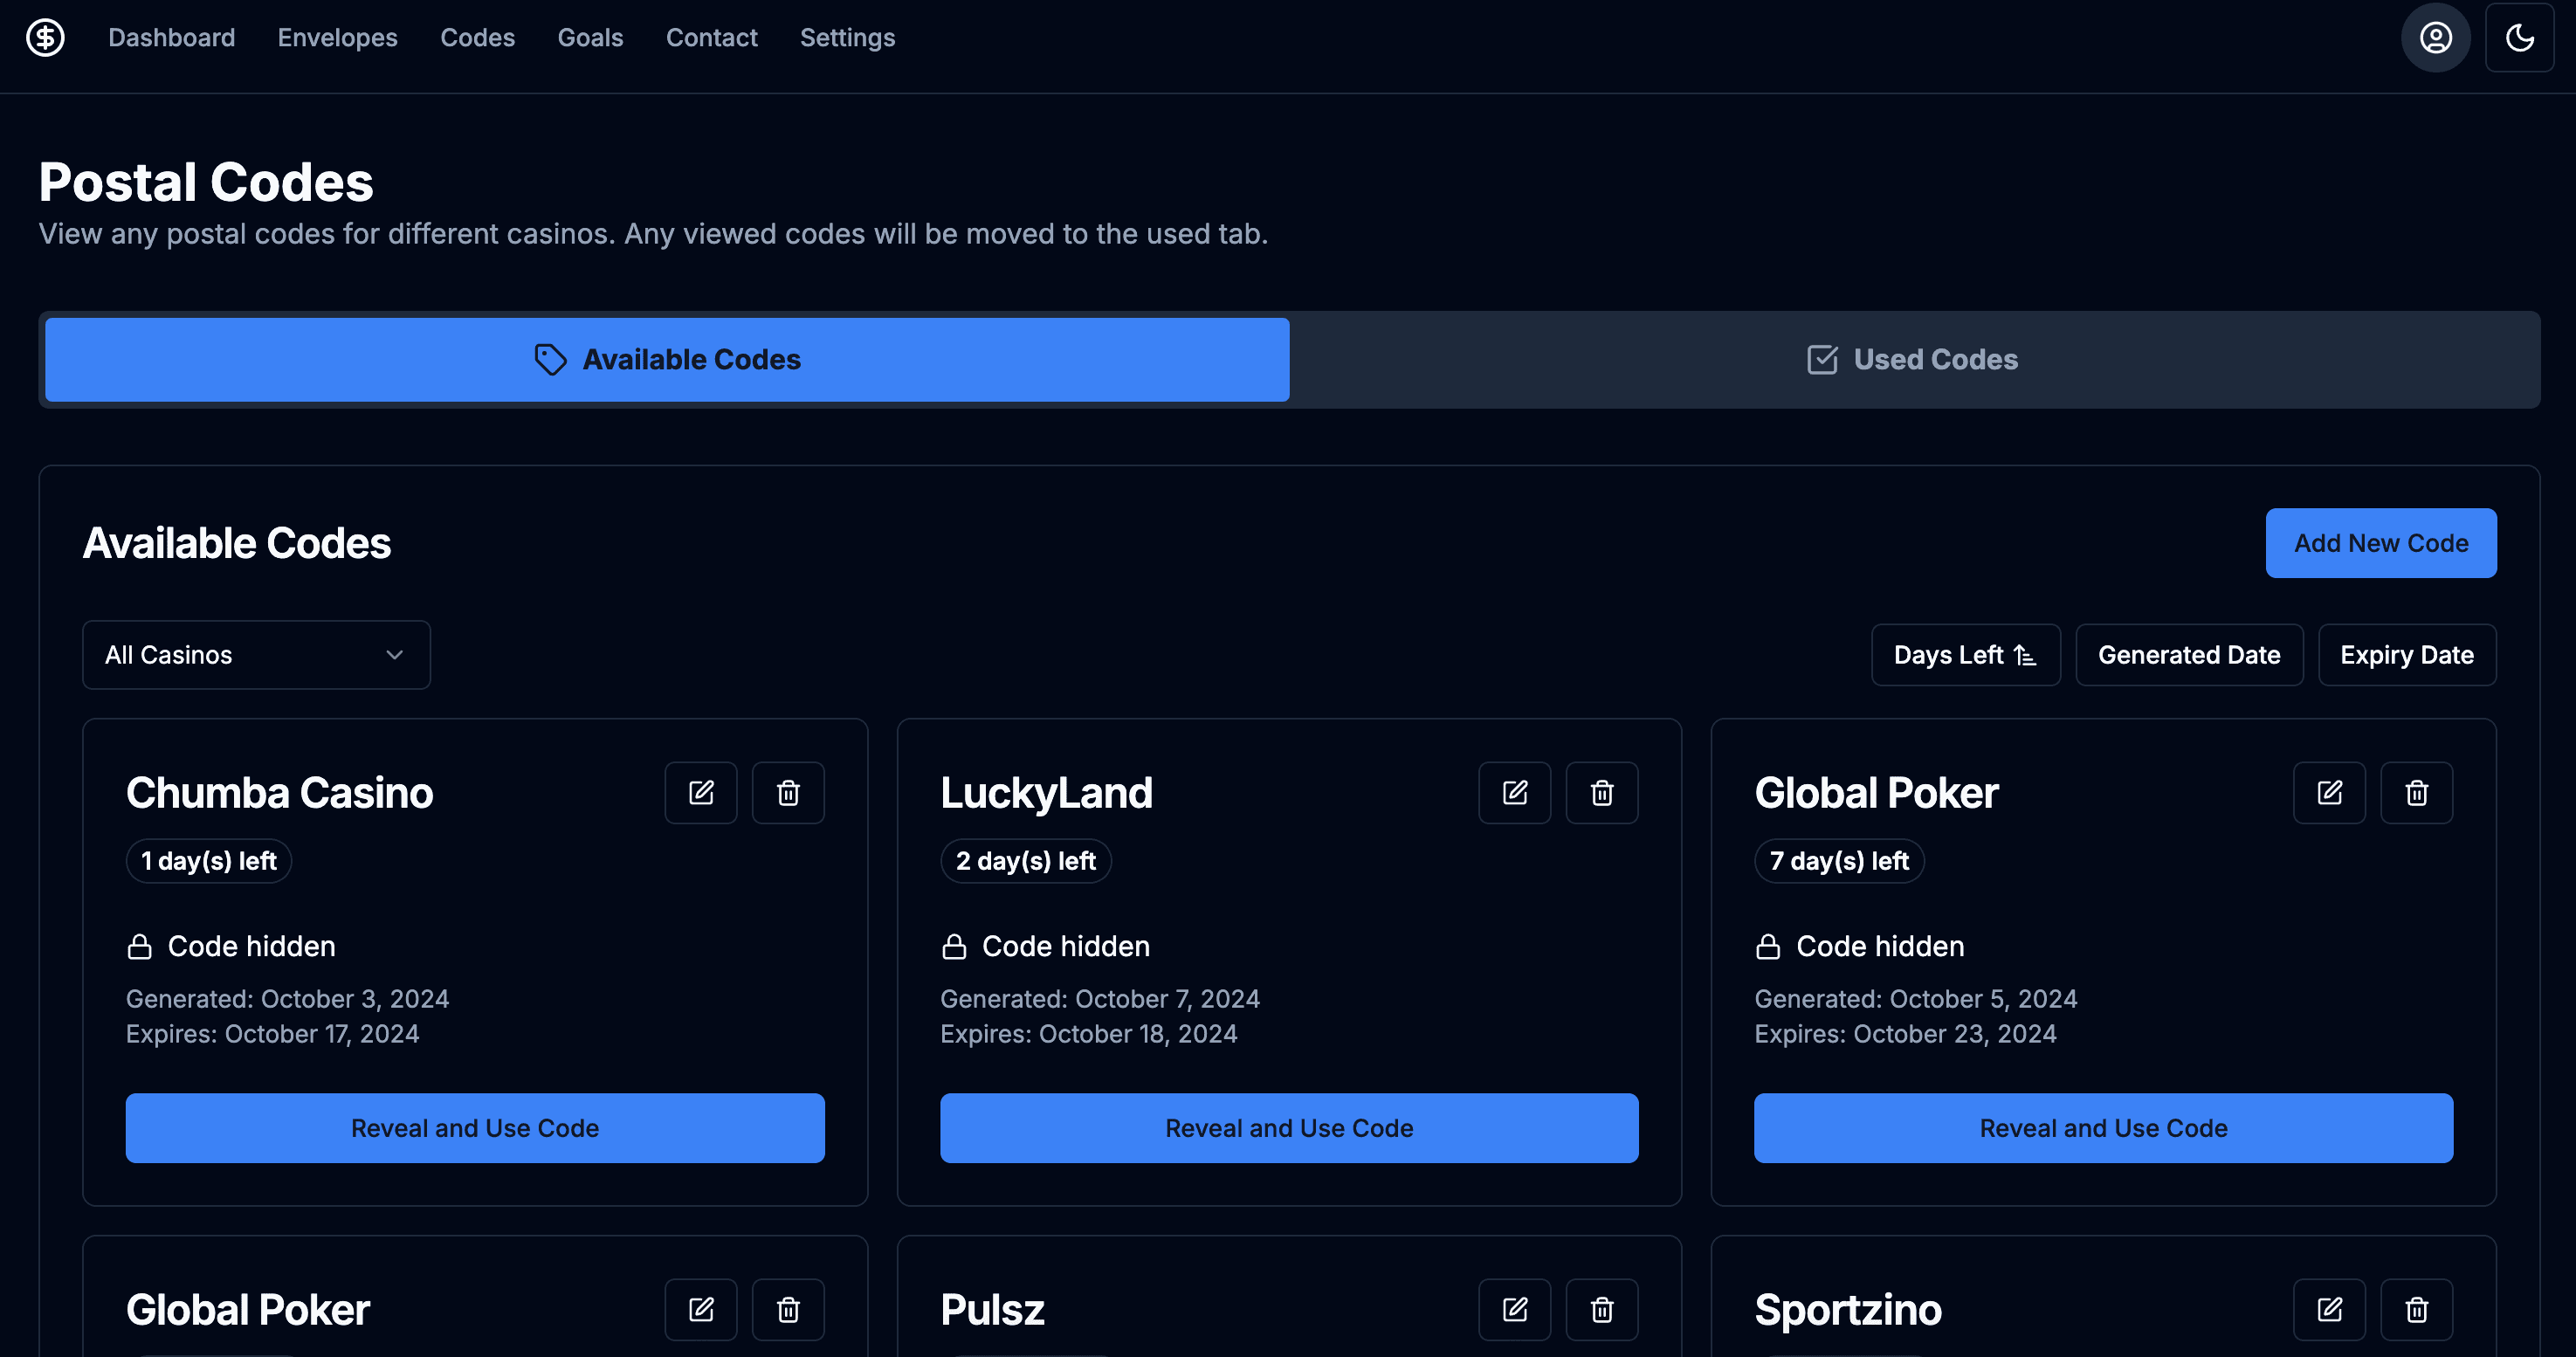Toggle Days Left sorting order
The image size is (2576, 1357).
click(x=1965, y=655)
